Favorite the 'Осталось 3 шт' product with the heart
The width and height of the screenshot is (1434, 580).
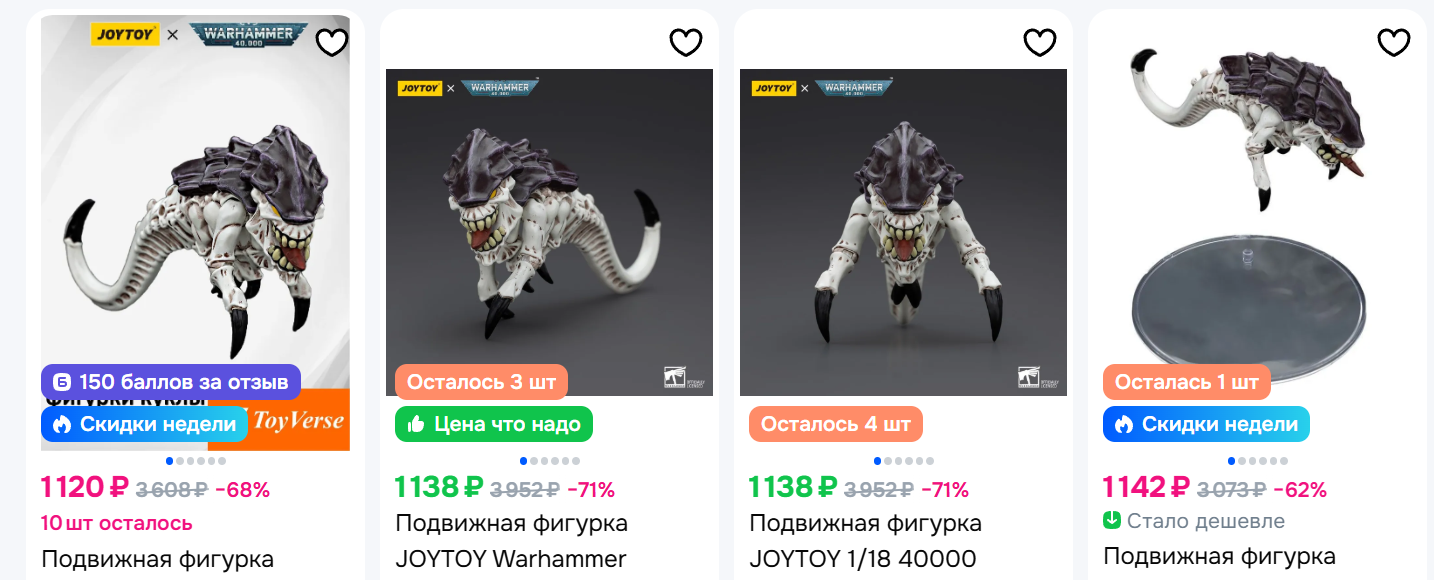click(686, 42)
